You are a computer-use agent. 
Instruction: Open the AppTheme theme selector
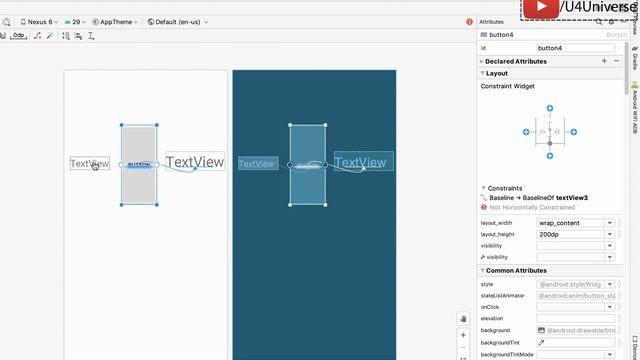point(115,22)
